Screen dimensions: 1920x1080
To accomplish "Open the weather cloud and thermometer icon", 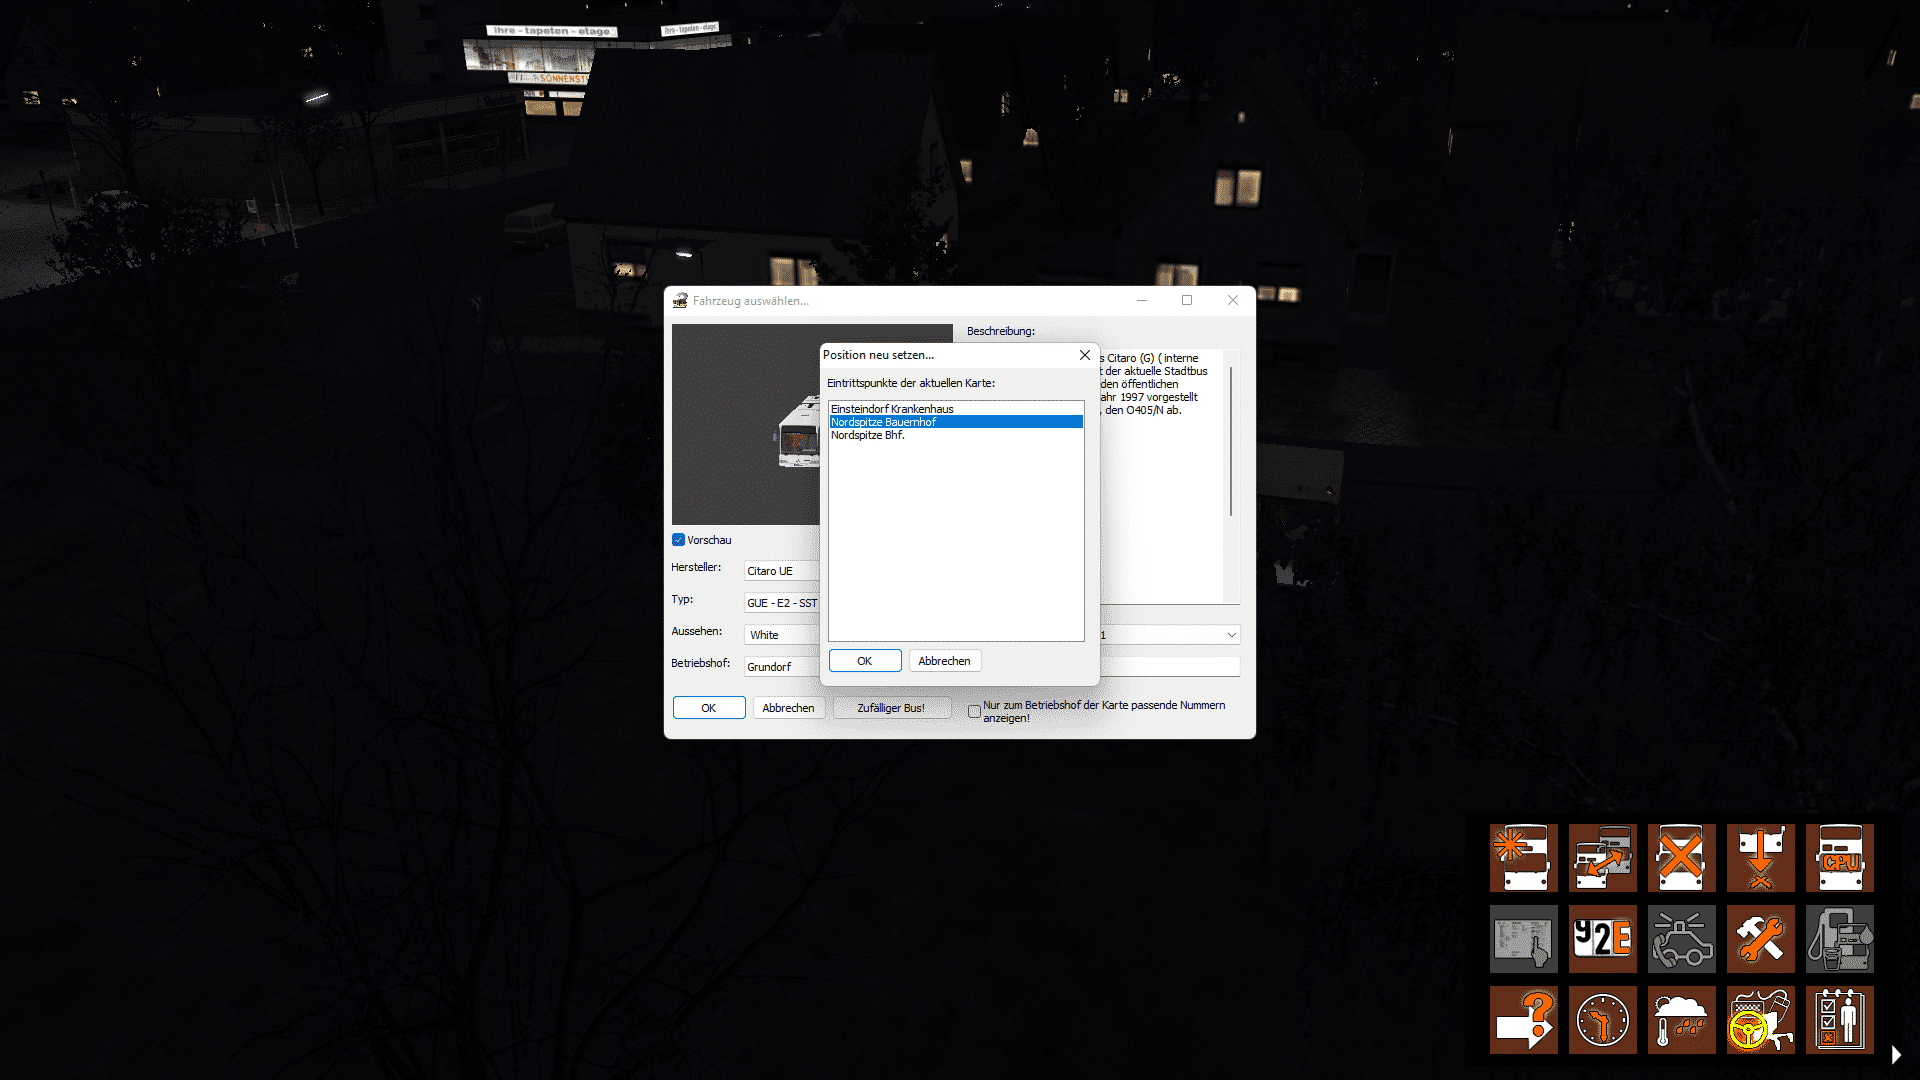I will [x=1681, y=1019].
